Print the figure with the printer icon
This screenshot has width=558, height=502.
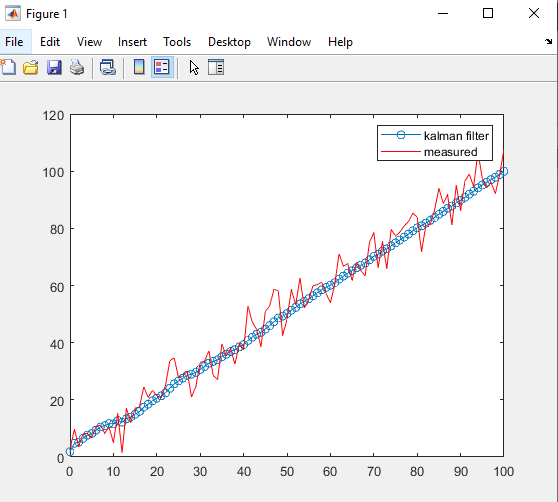(77, 67)
